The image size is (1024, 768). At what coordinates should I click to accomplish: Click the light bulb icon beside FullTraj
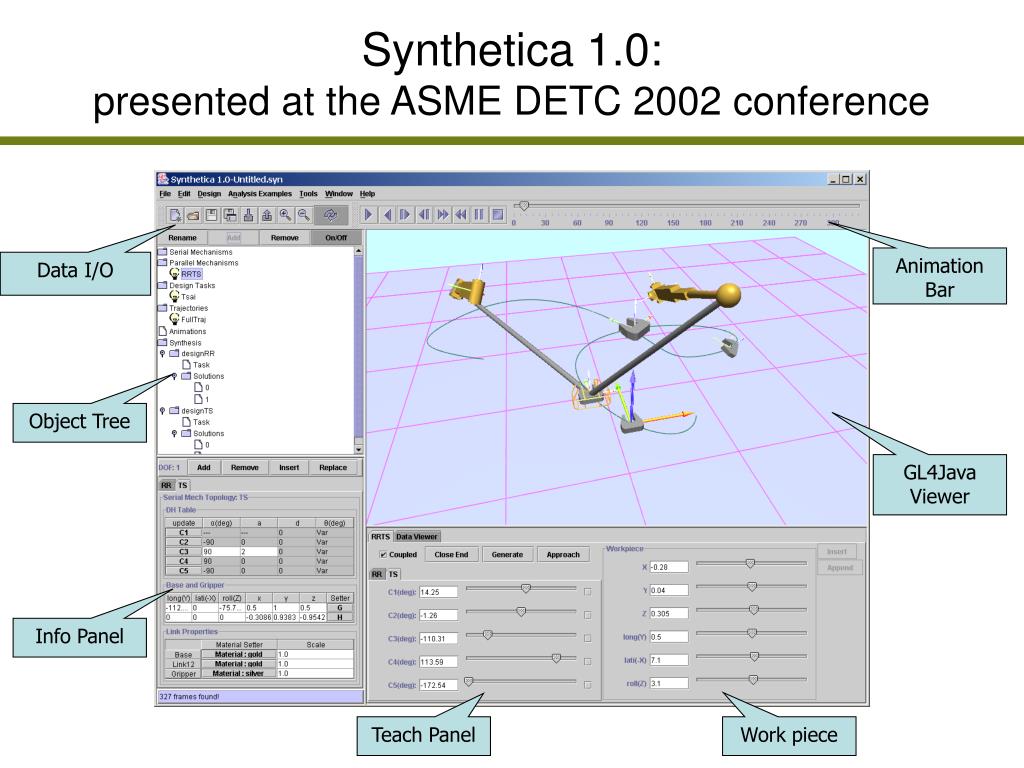(174, 319)
